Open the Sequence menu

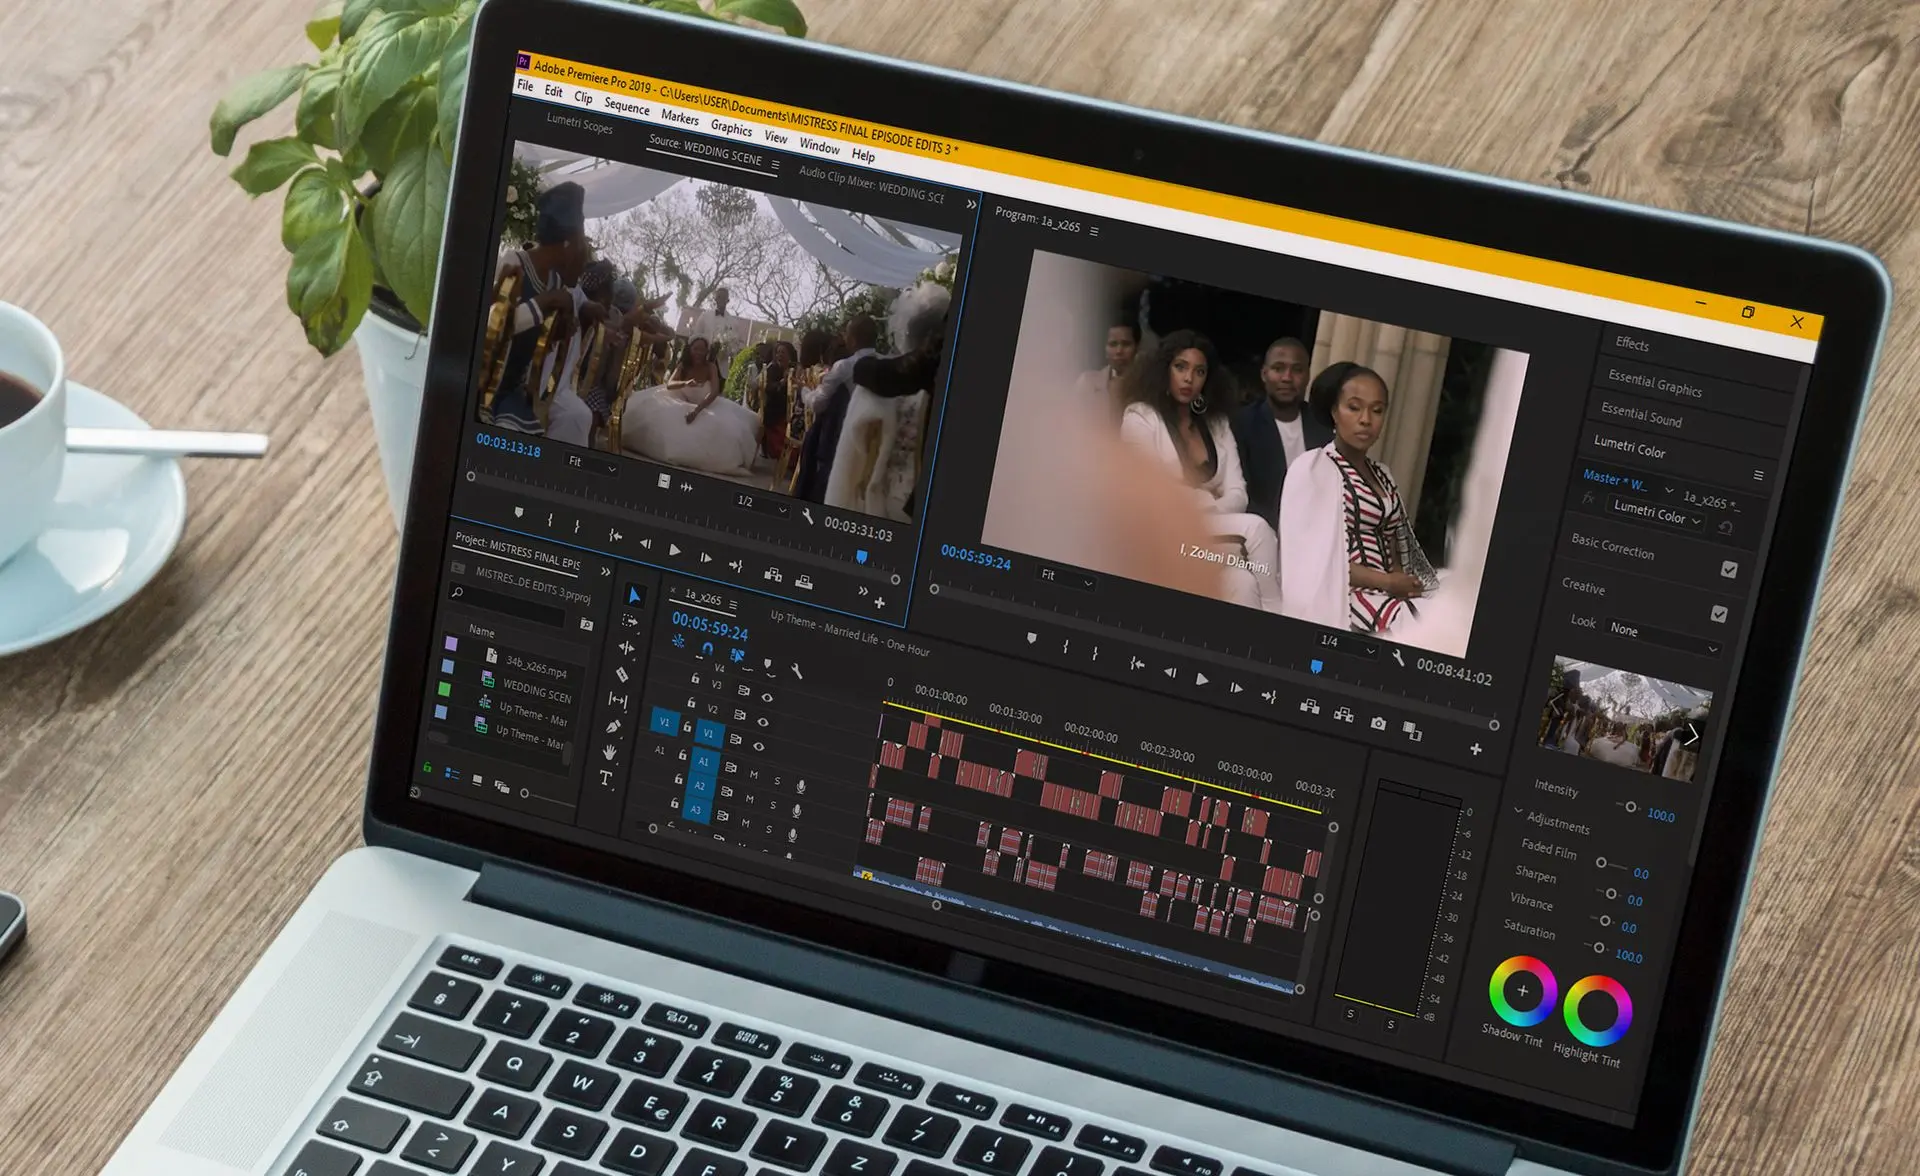(626, 106)
